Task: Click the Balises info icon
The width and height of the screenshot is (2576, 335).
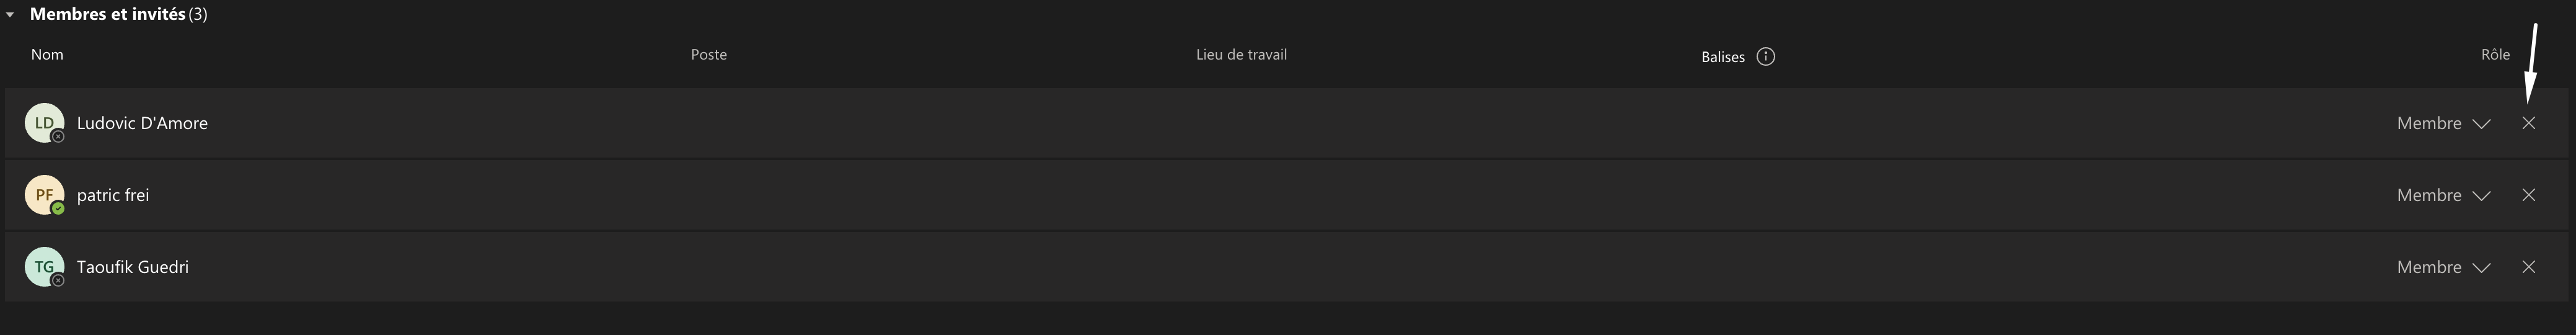Action: (x=1766, y=56)
